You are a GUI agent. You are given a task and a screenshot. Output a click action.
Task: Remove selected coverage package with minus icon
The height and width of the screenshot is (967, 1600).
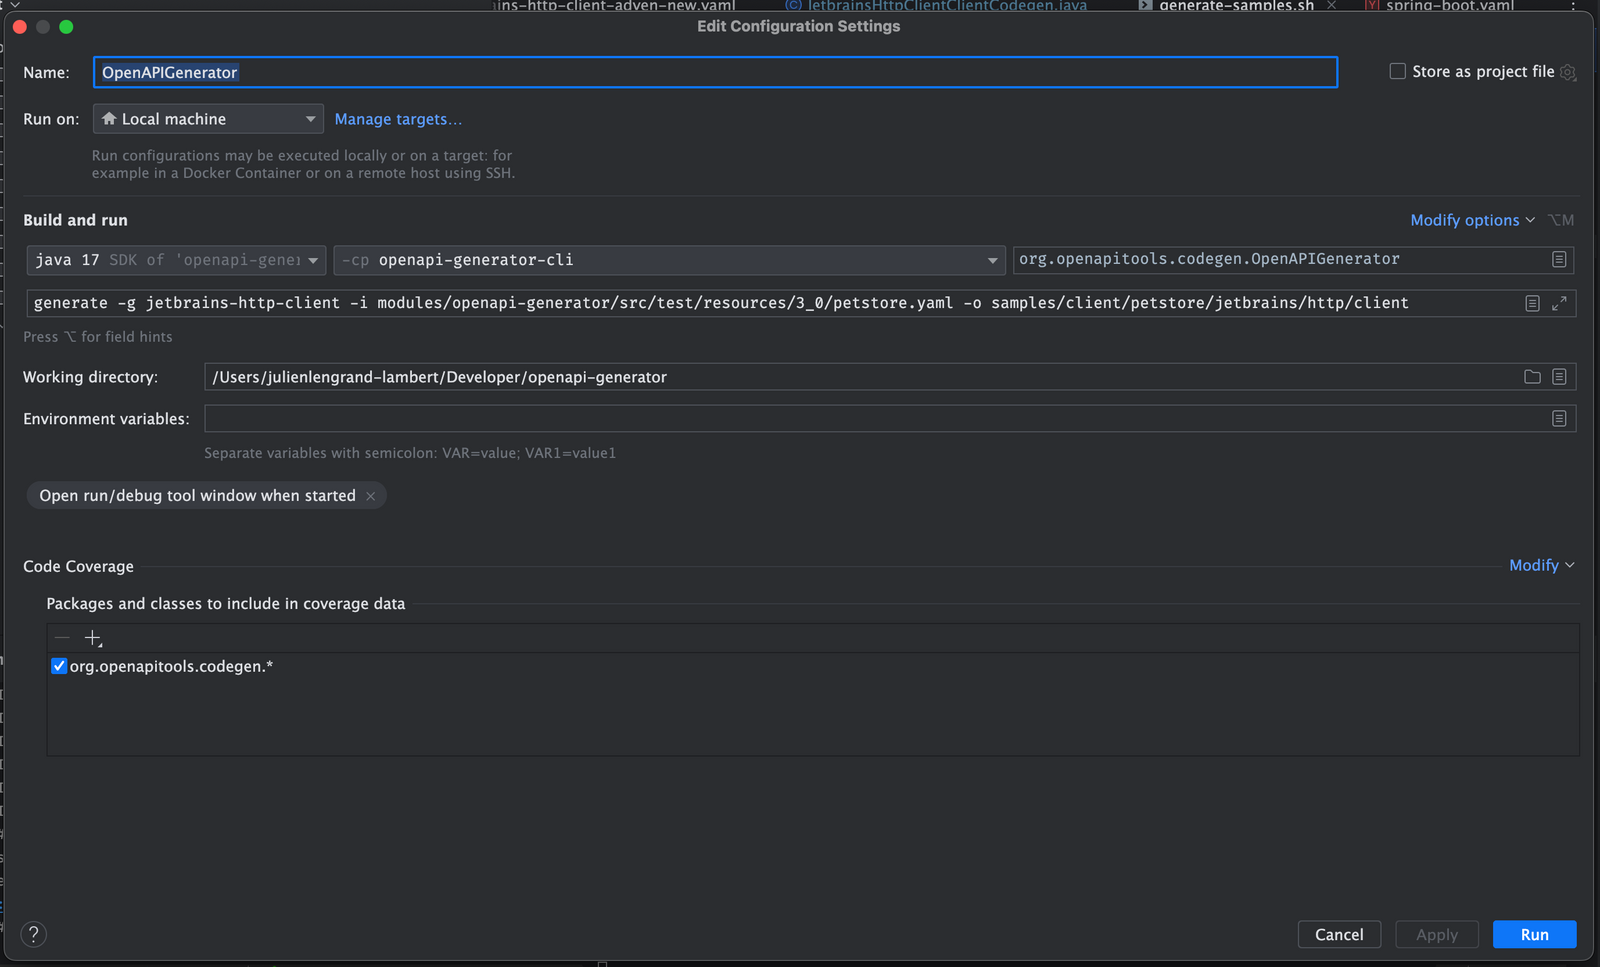coord(61,637)
